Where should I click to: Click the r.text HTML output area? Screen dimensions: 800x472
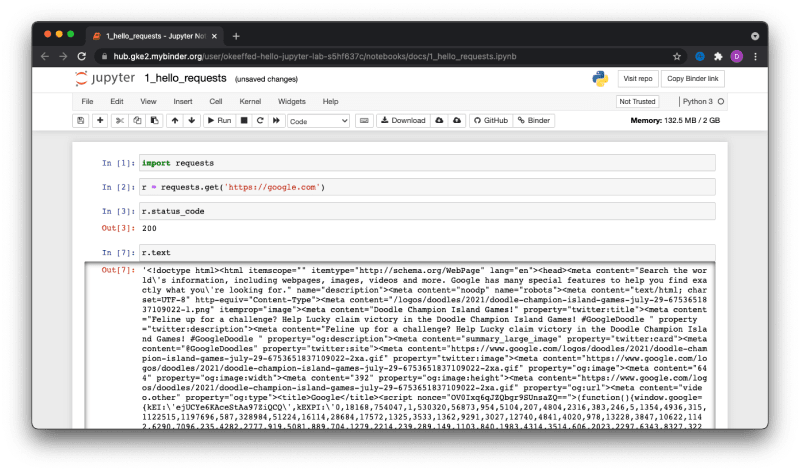point(424,347)
